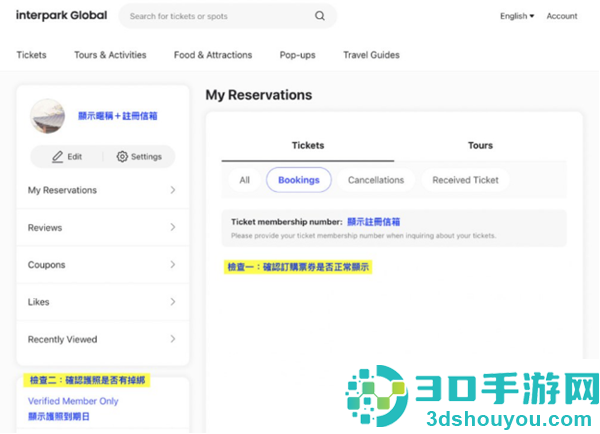Click the Account link
The height and width of the screenshot is (434, 600).
click(562, 16)
